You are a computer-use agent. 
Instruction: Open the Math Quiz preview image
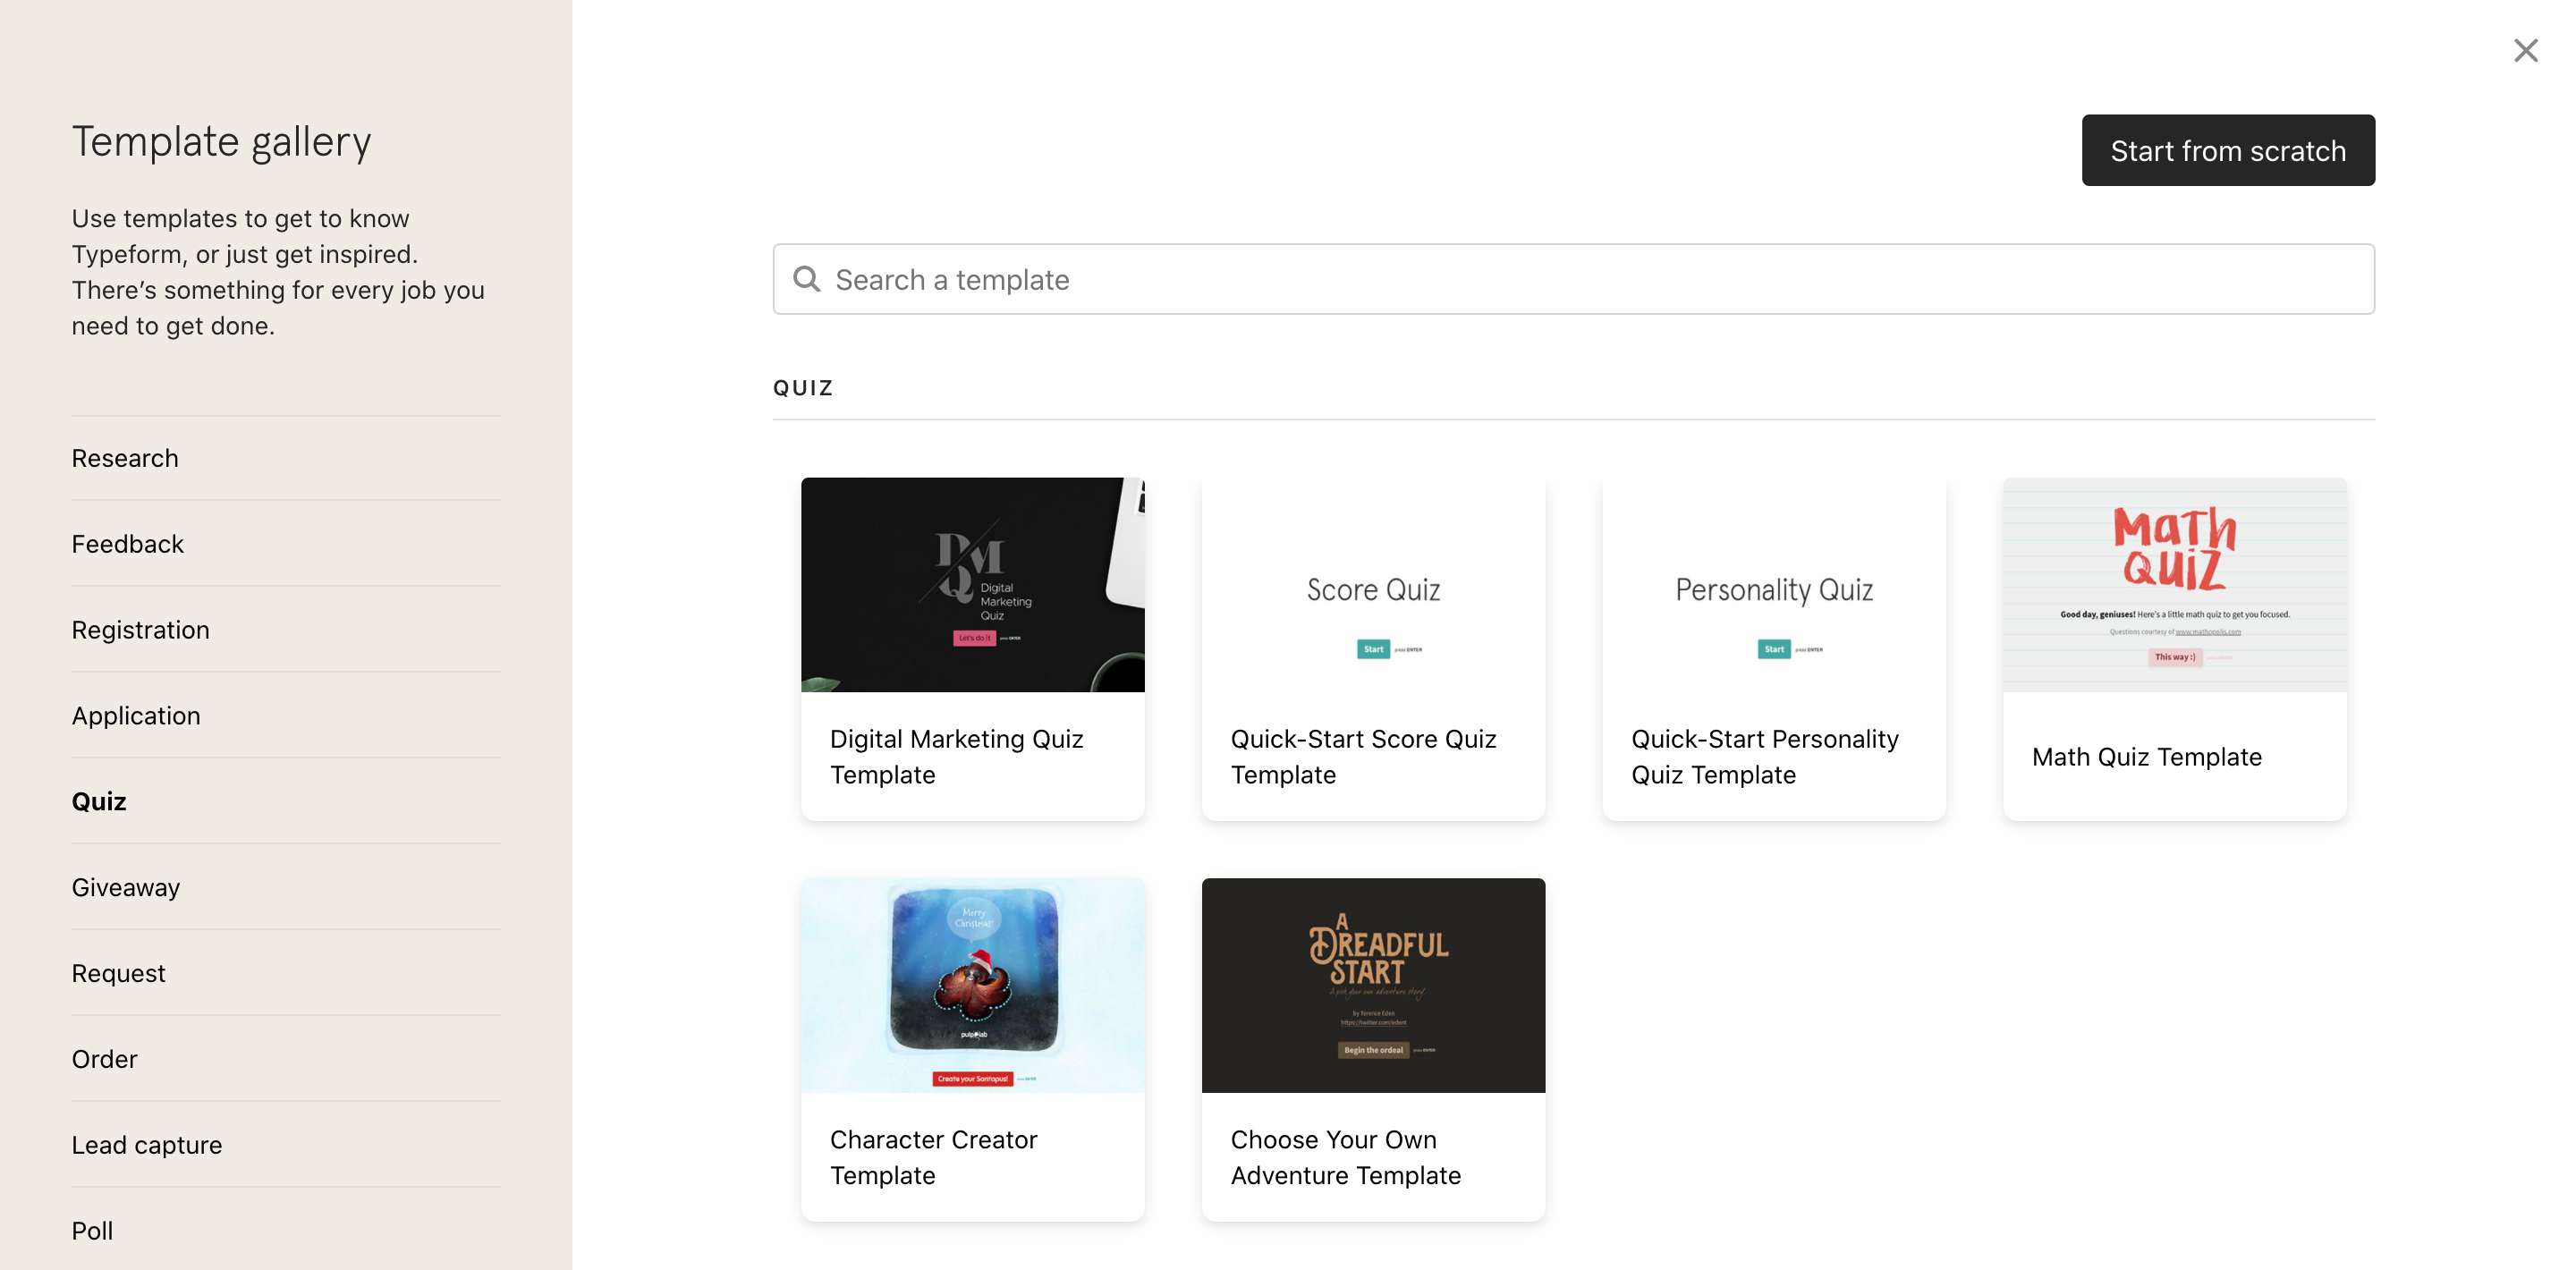point(2174,585)
